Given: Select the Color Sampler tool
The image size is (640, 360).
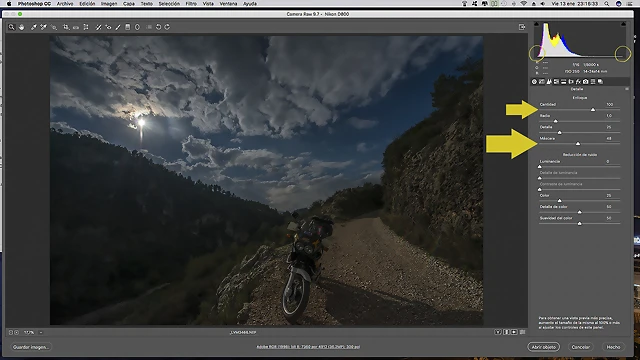Looking at the screenshot, I should pyautogui.click(x=43, y=27).
